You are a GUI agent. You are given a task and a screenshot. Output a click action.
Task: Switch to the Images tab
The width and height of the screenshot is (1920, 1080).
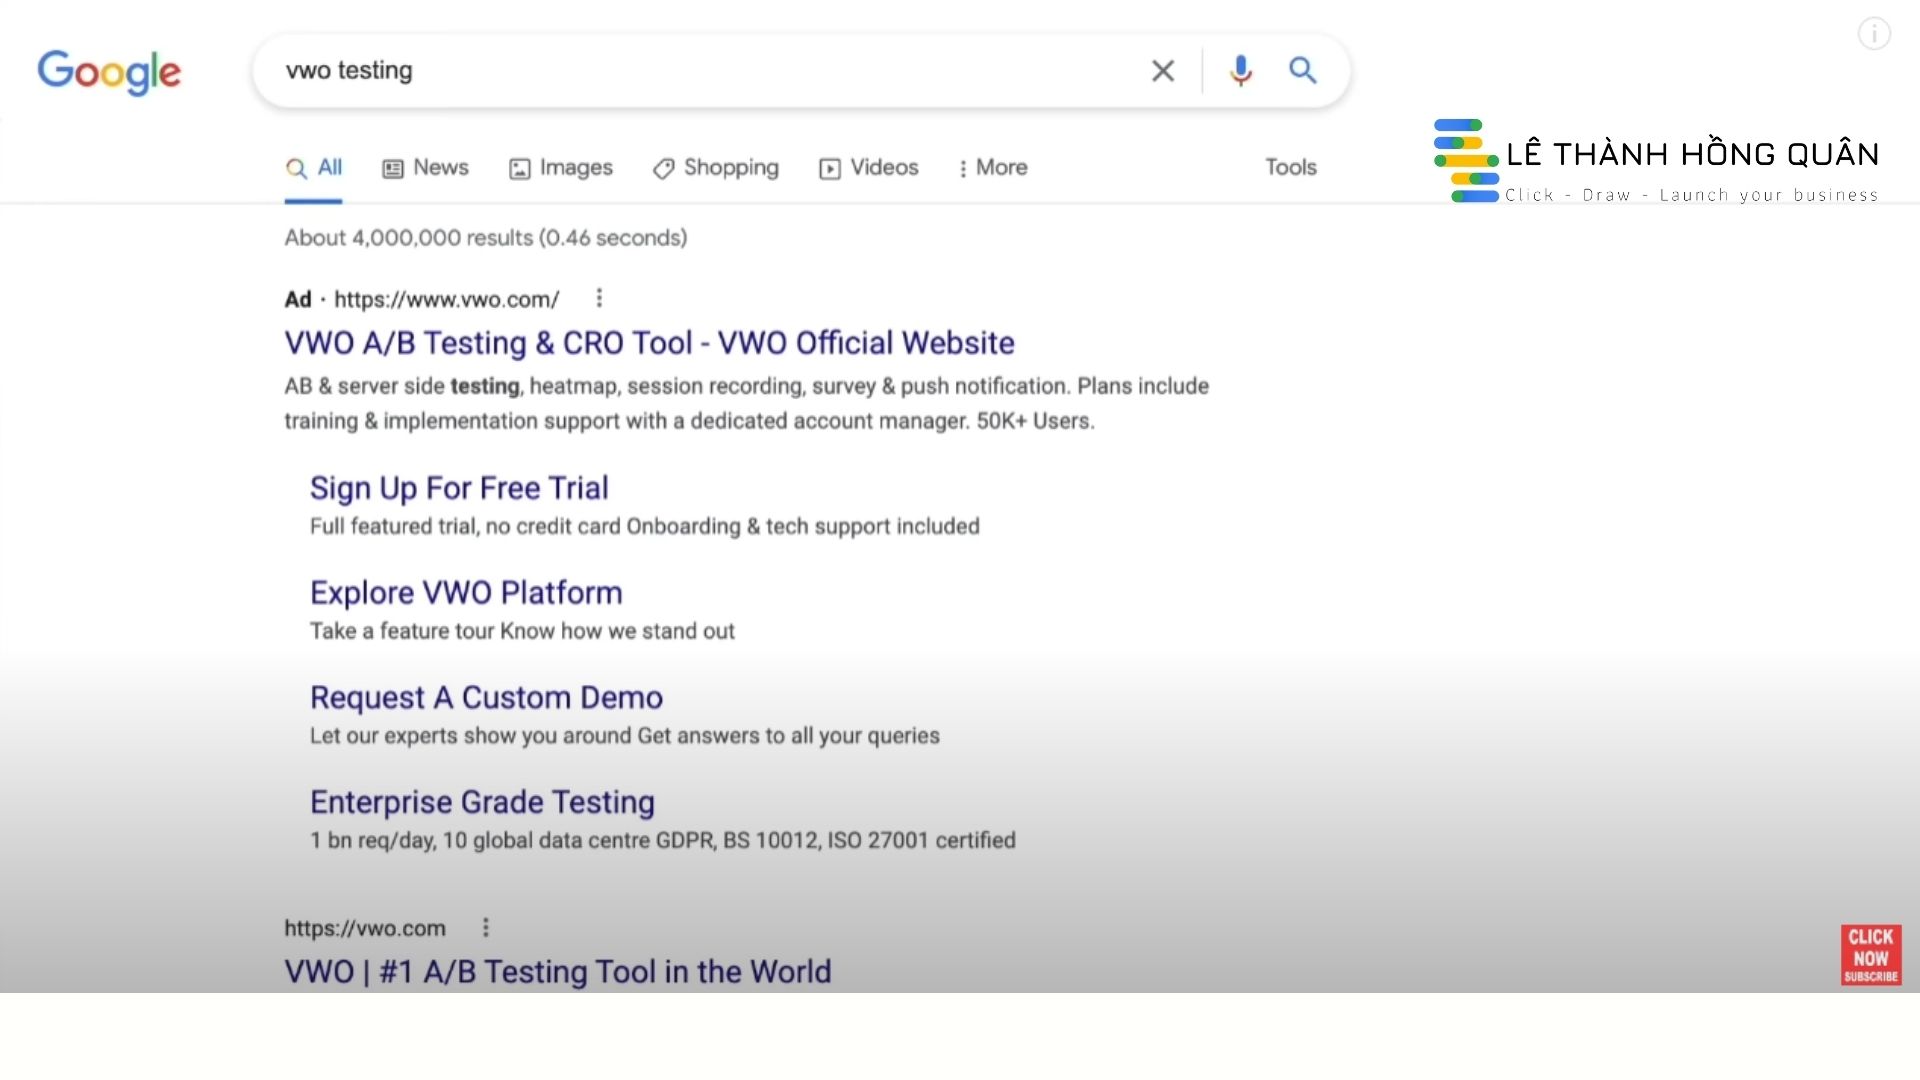pos(561,168)
